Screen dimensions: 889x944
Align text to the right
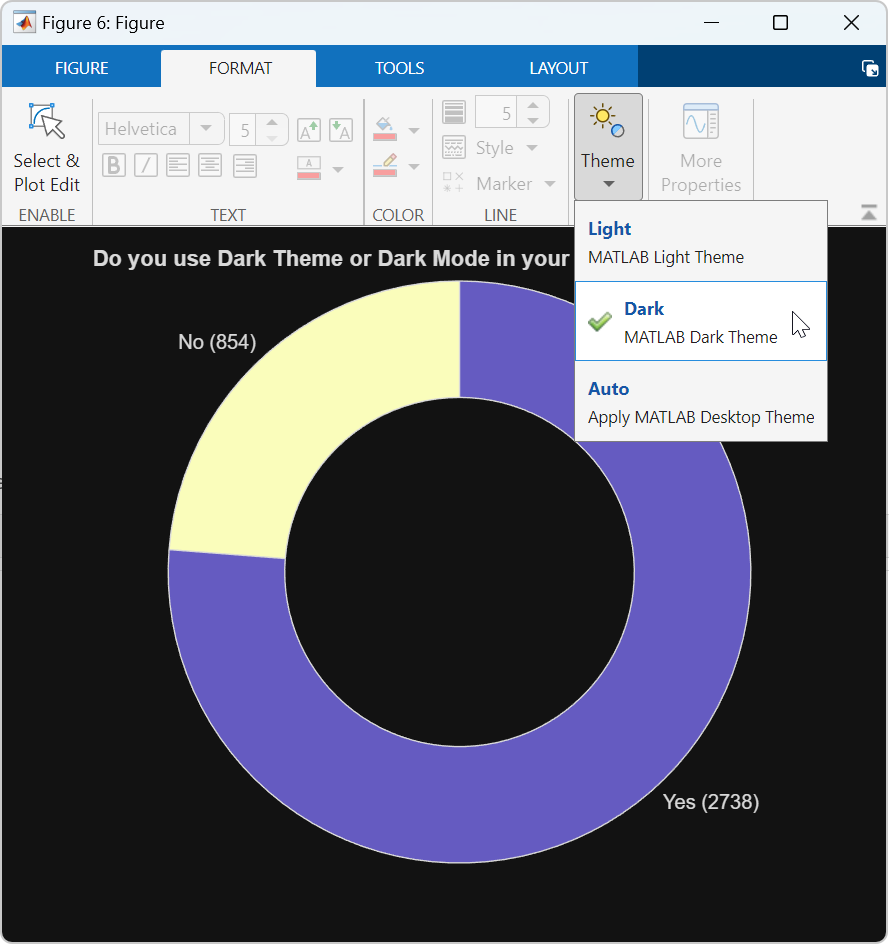[x=244, y=166]
